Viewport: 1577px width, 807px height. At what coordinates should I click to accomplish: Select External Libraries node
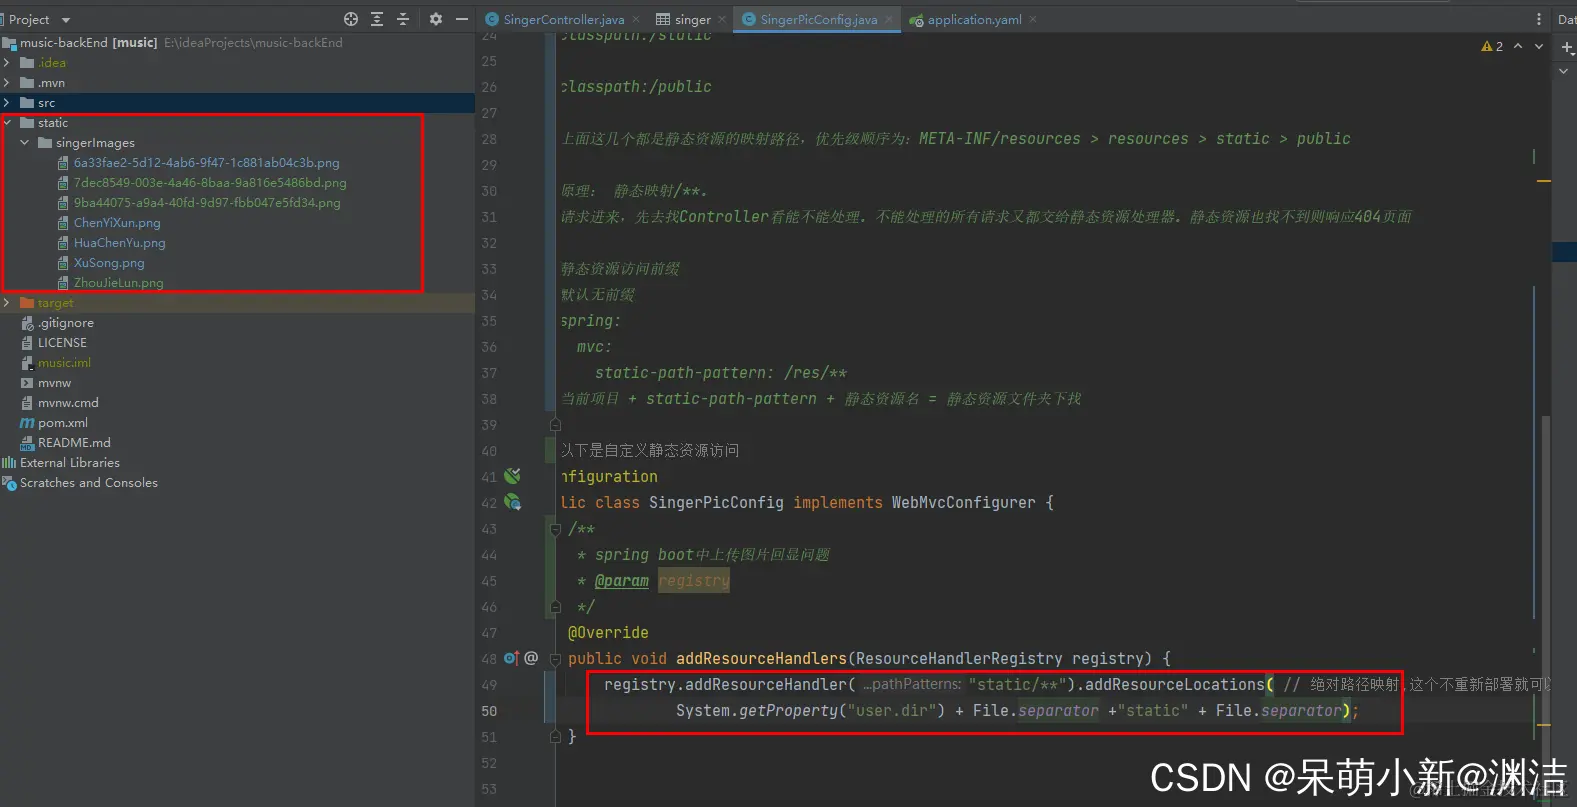pos(69,462)
